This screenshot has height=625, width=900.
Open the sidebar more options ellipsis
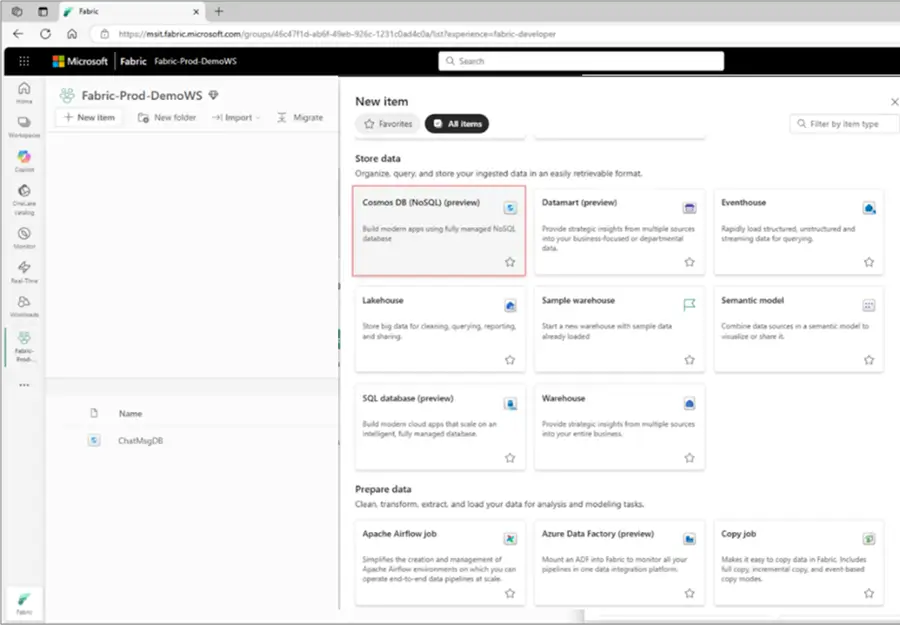pyautogui.click(x=24, y=385)
